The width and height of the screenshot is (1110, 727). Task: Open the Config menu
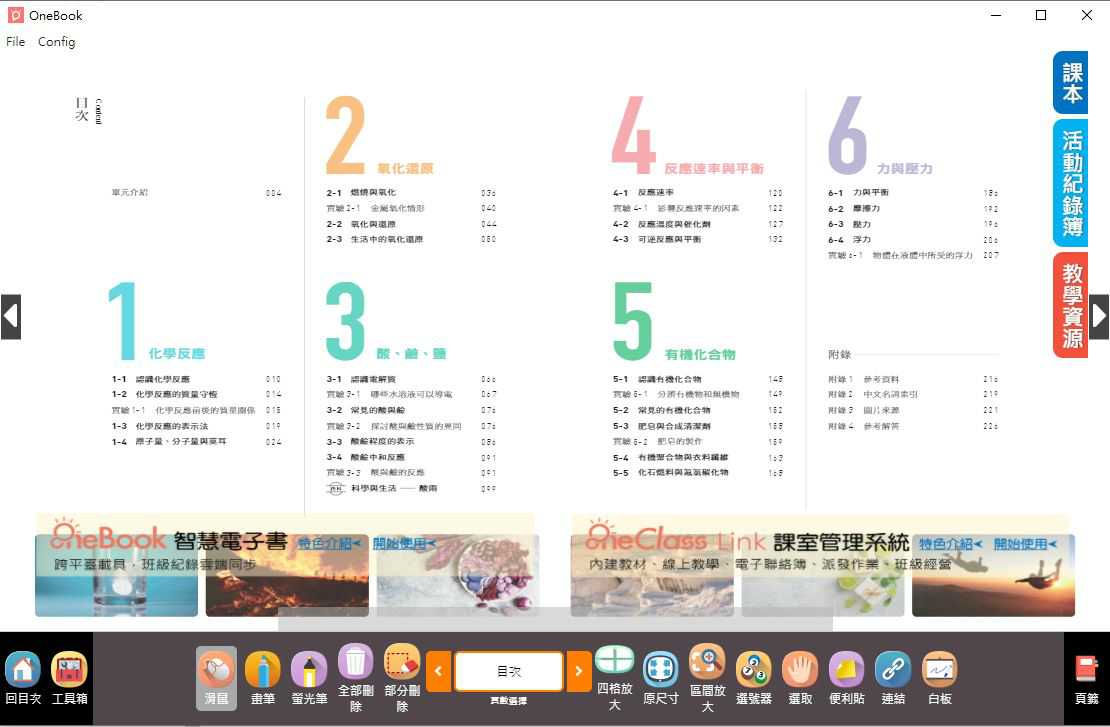(x=57, y=42)
